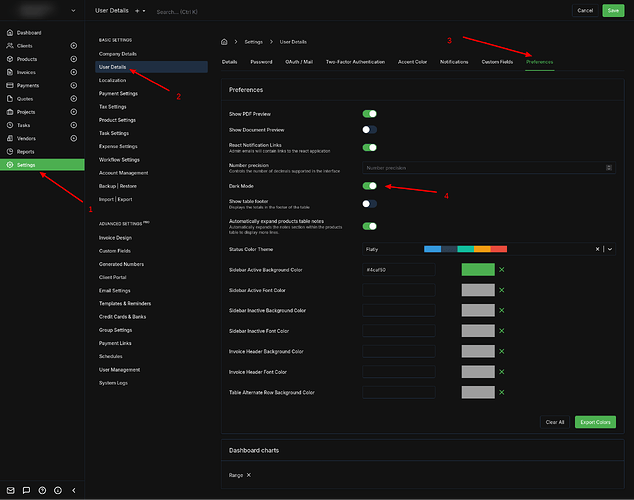634x500 pixels.
Task: Open the help question mark icon
Action: (42, 490)
